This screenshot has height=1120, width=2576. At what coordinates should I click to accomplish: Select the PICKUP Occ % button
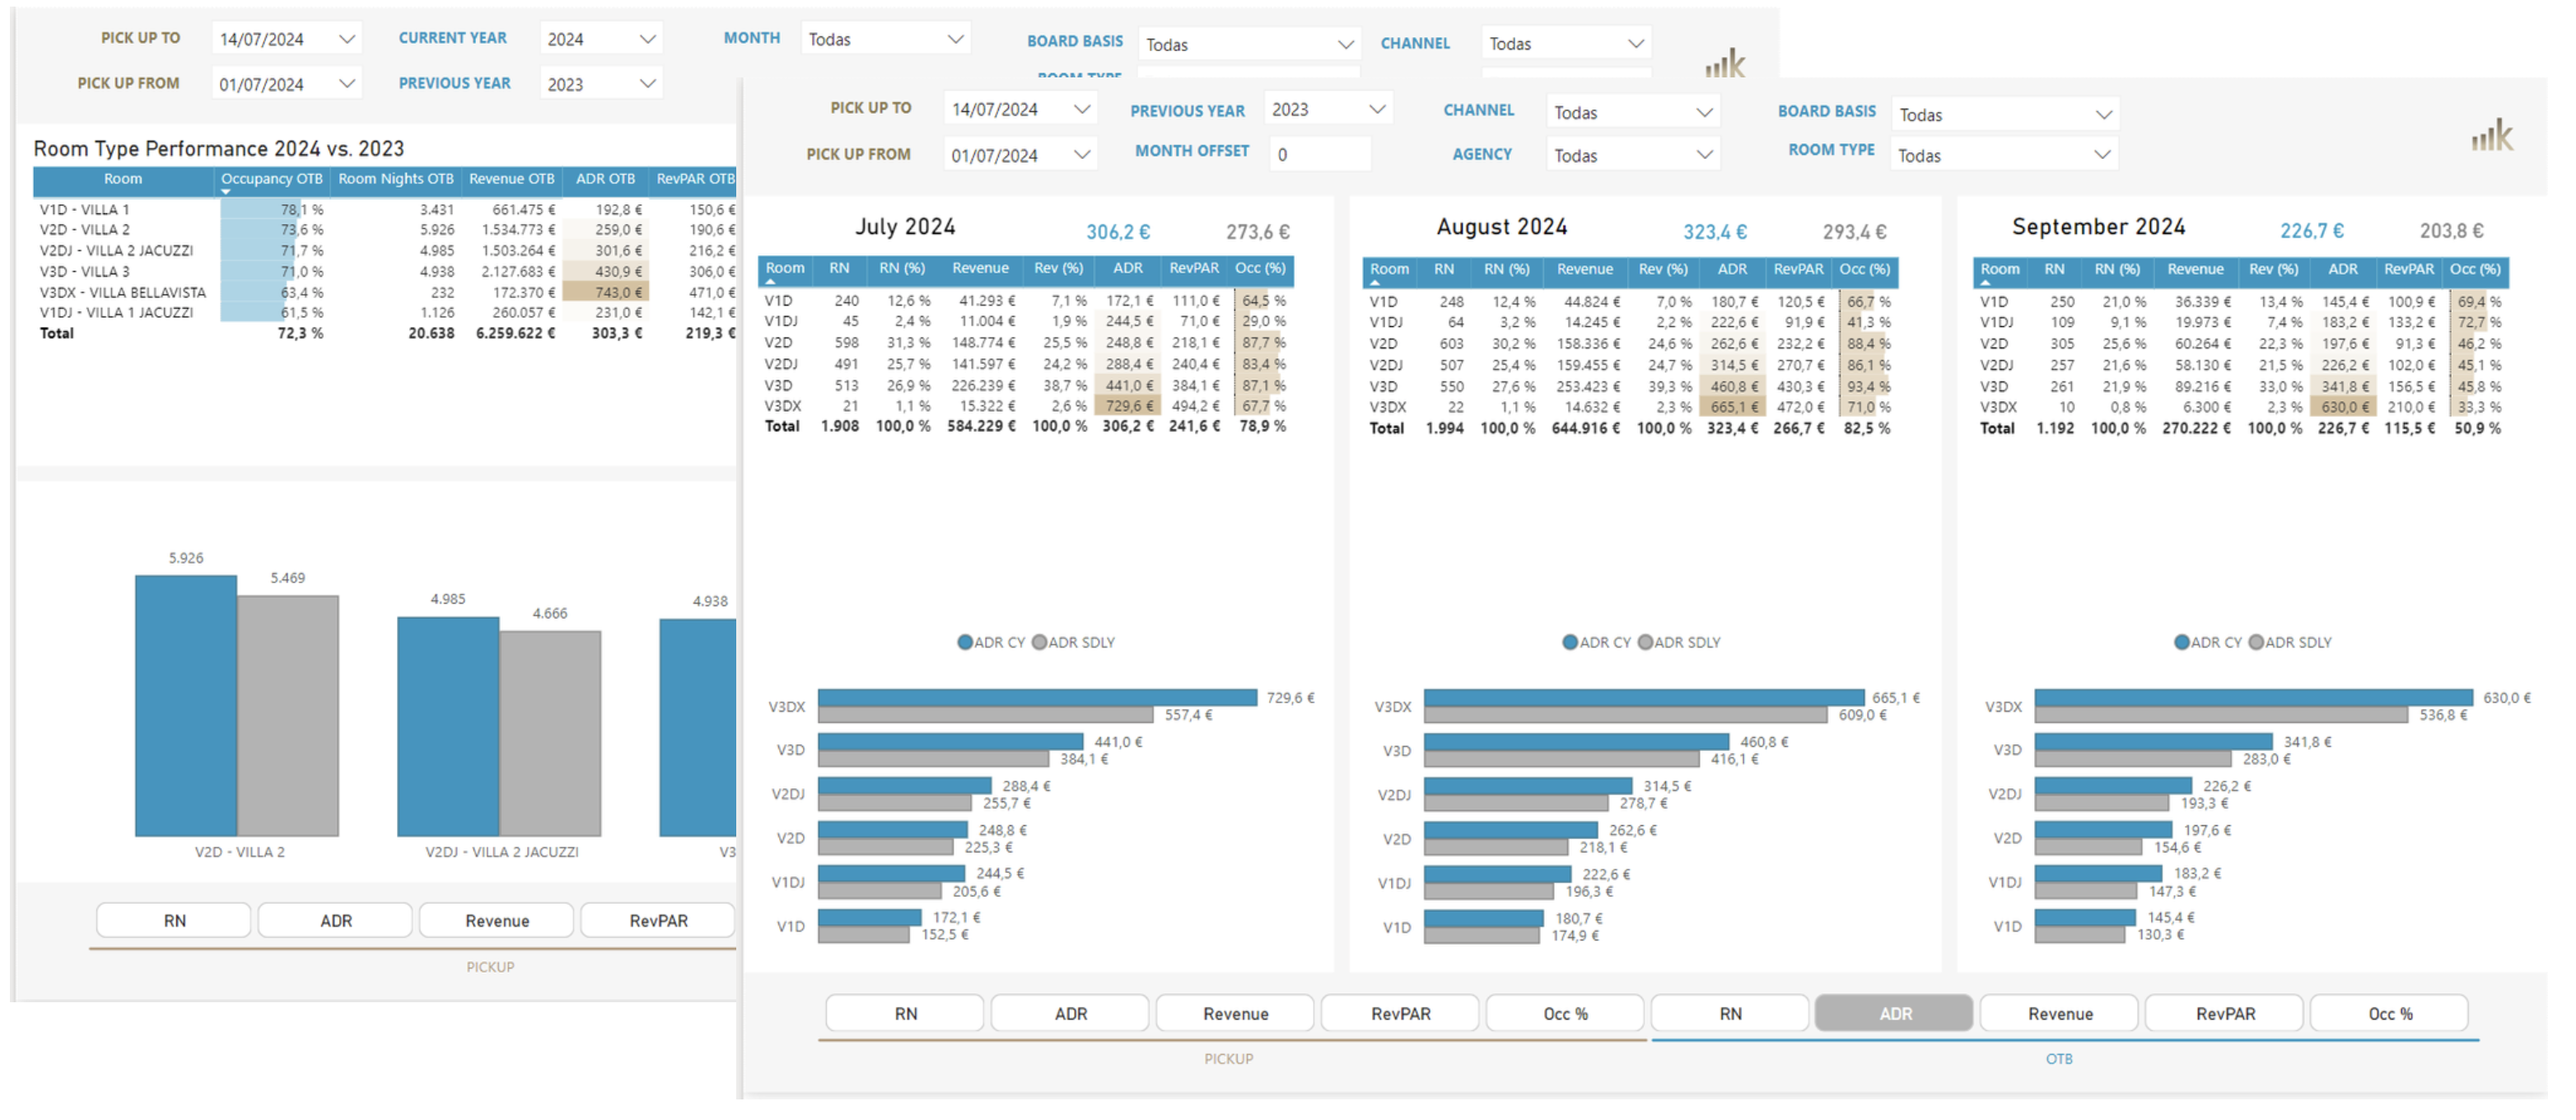pyautogui.click(x=1565, y=1013)
